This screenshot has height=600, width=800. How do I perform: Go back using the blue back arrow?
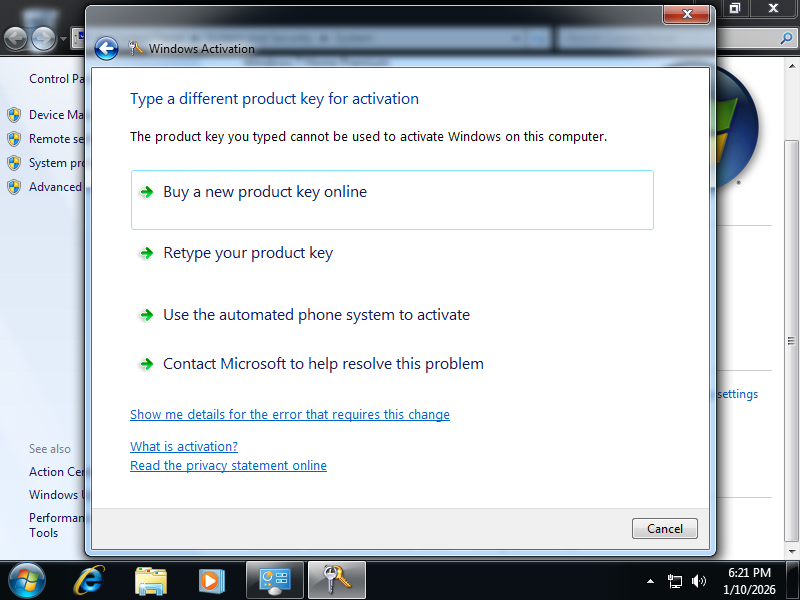click(x=106, y=49)
